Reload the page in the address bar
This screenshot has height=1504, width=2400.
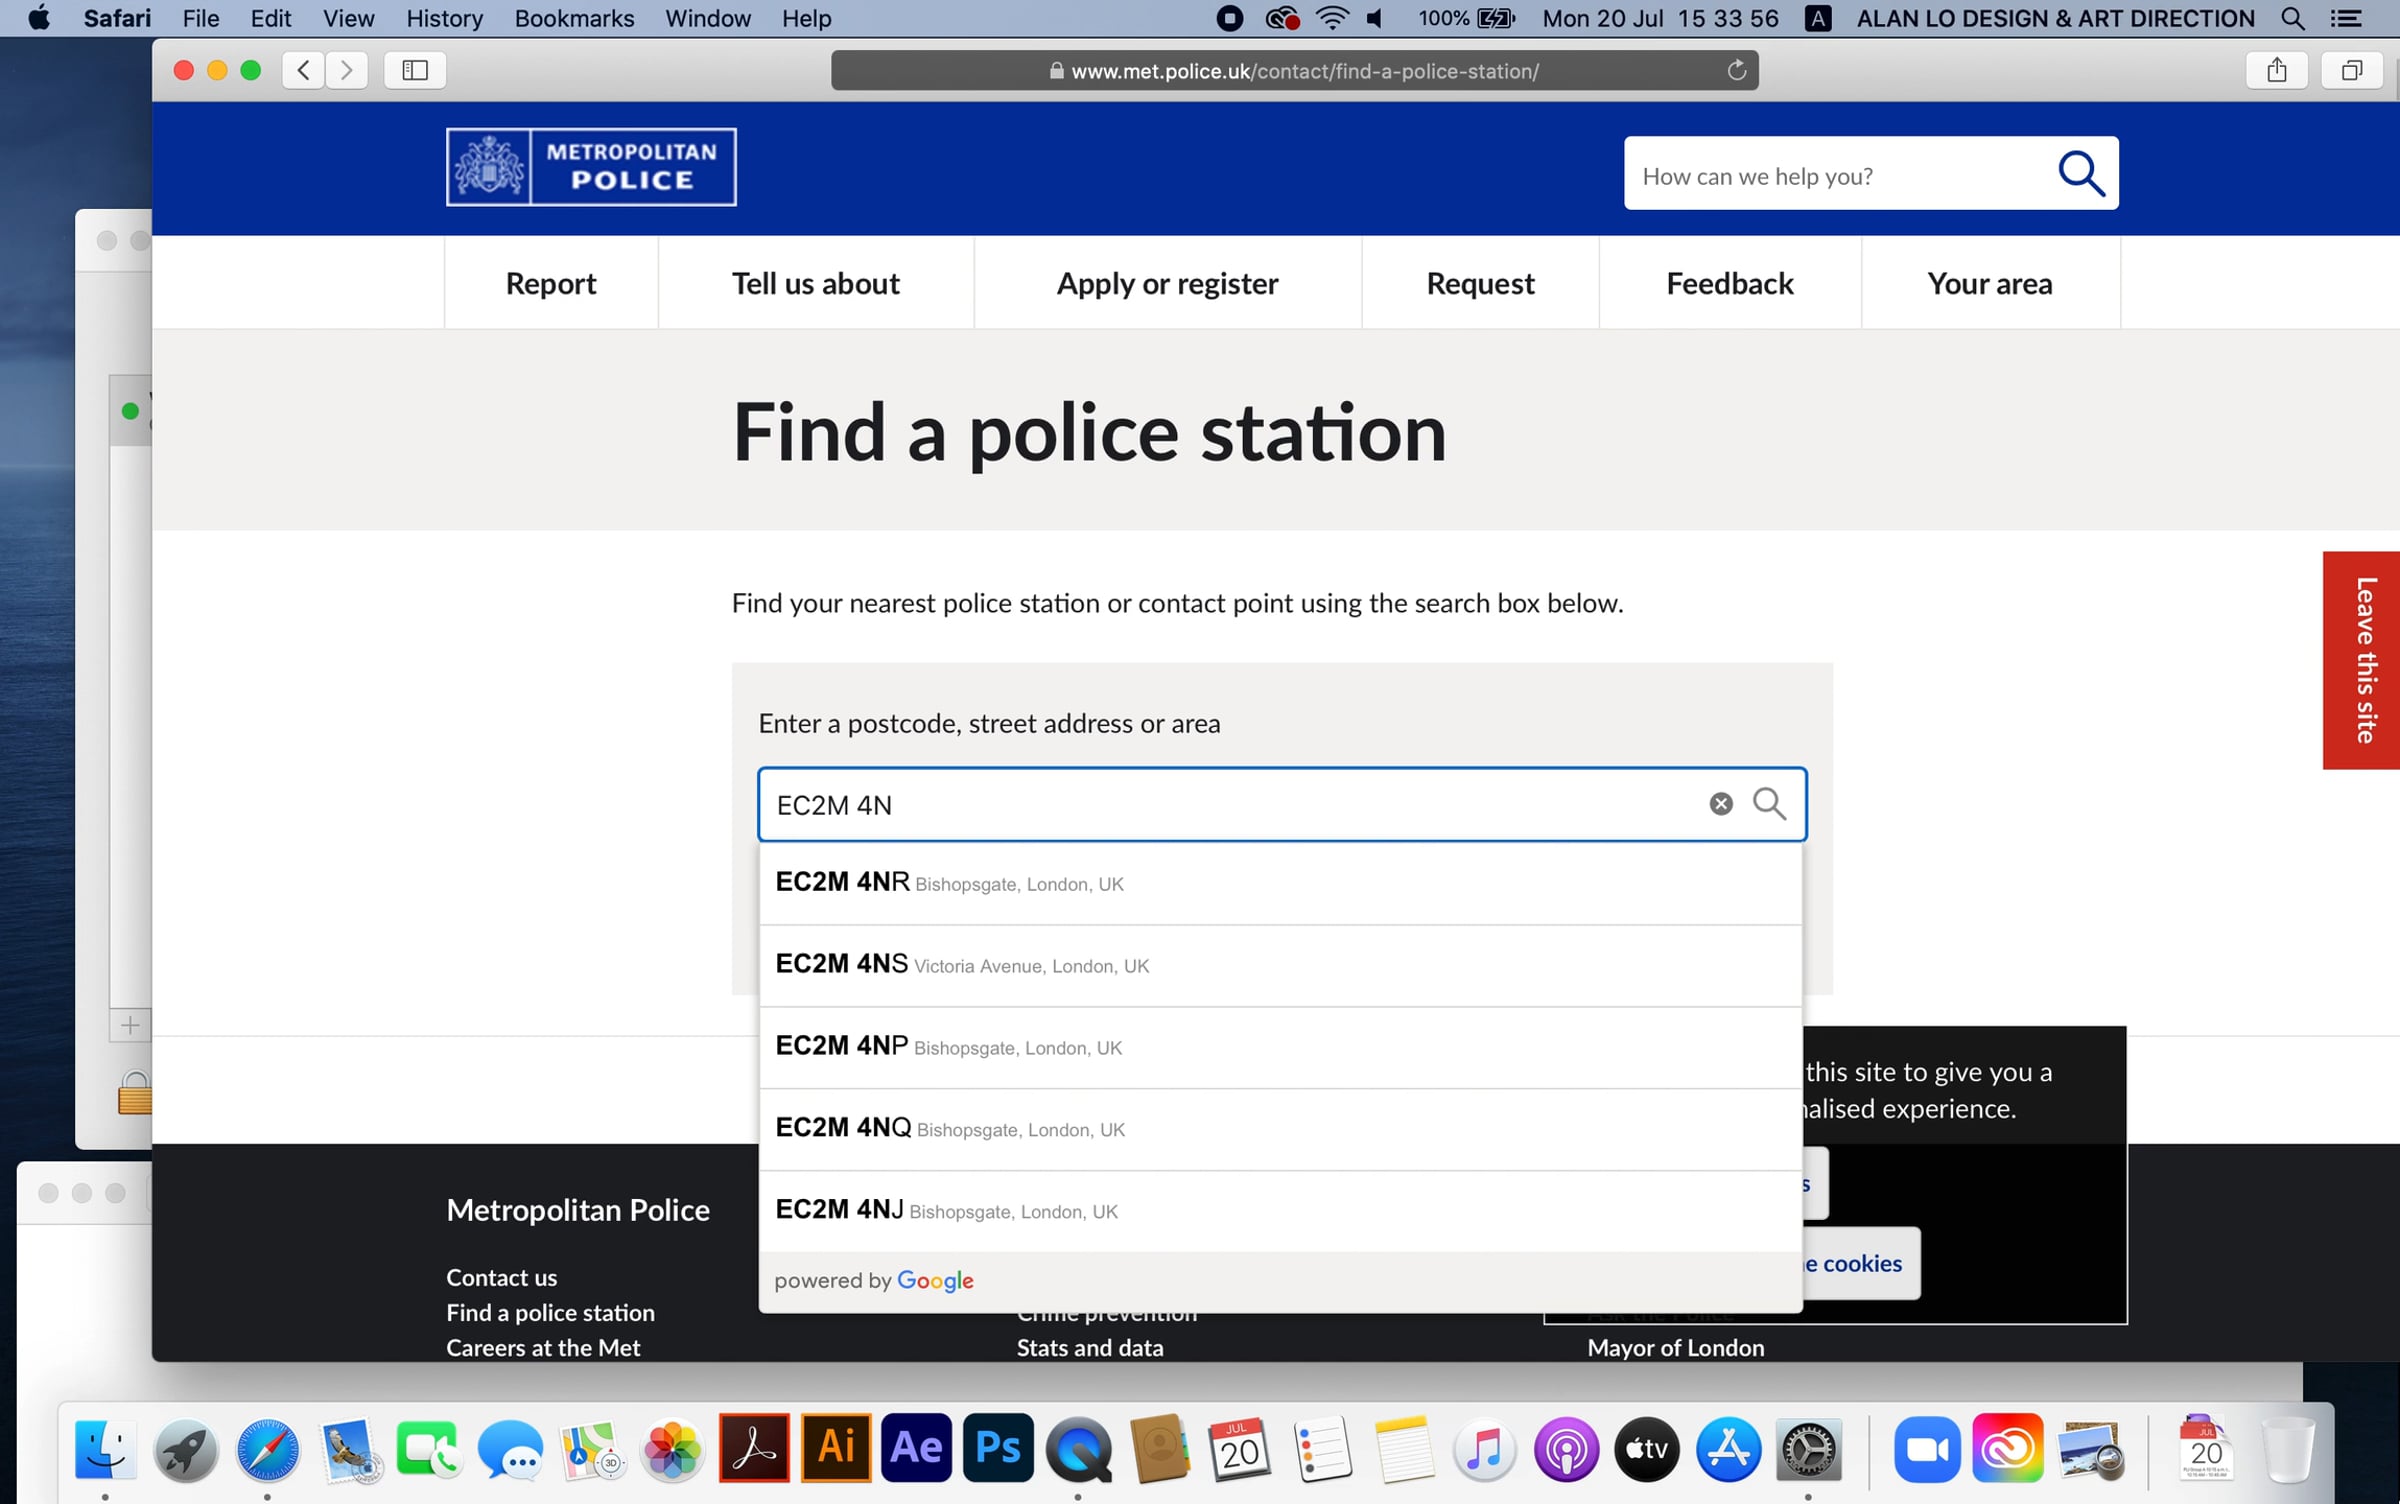pyautogui.click(x=1737, y=70)
